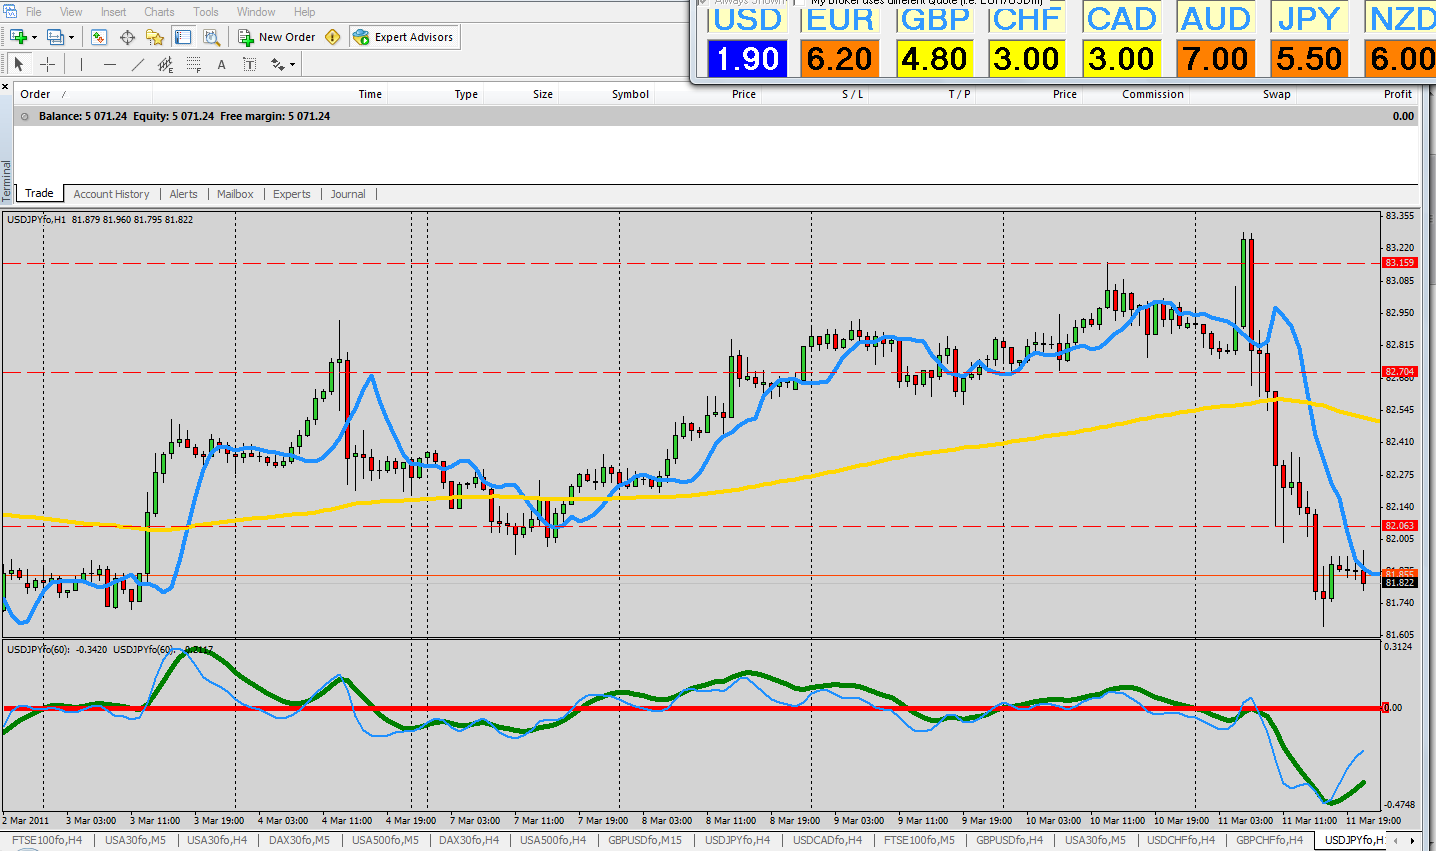Select the Horizontal Line drawing tool
Image resolution: width=1436 pixels, height=851 pixels.
tap(109, 64)
